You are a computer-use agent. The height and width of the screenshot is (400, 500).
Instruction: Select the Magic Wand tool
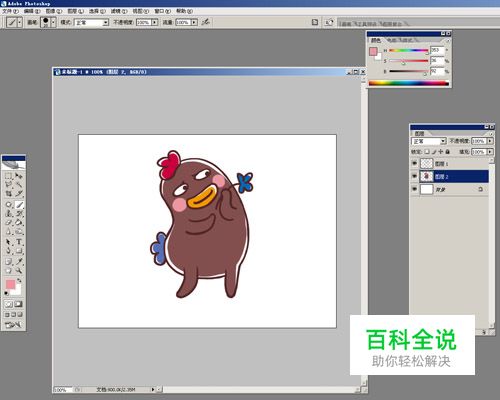coord(19,184)
